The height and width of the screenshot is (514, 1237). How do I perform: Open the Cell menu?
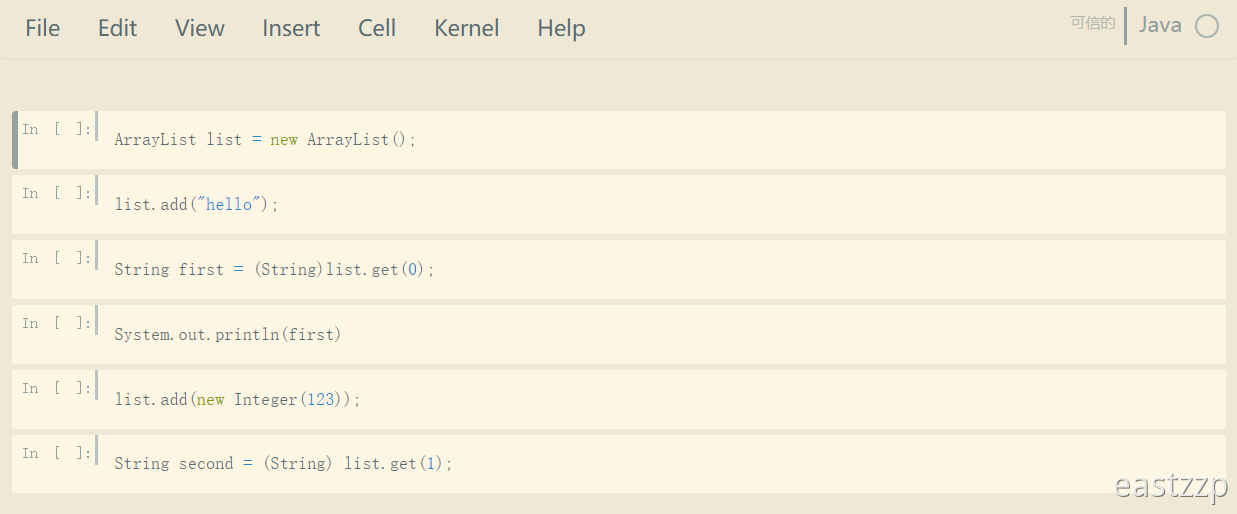click(x=377, y=28)
